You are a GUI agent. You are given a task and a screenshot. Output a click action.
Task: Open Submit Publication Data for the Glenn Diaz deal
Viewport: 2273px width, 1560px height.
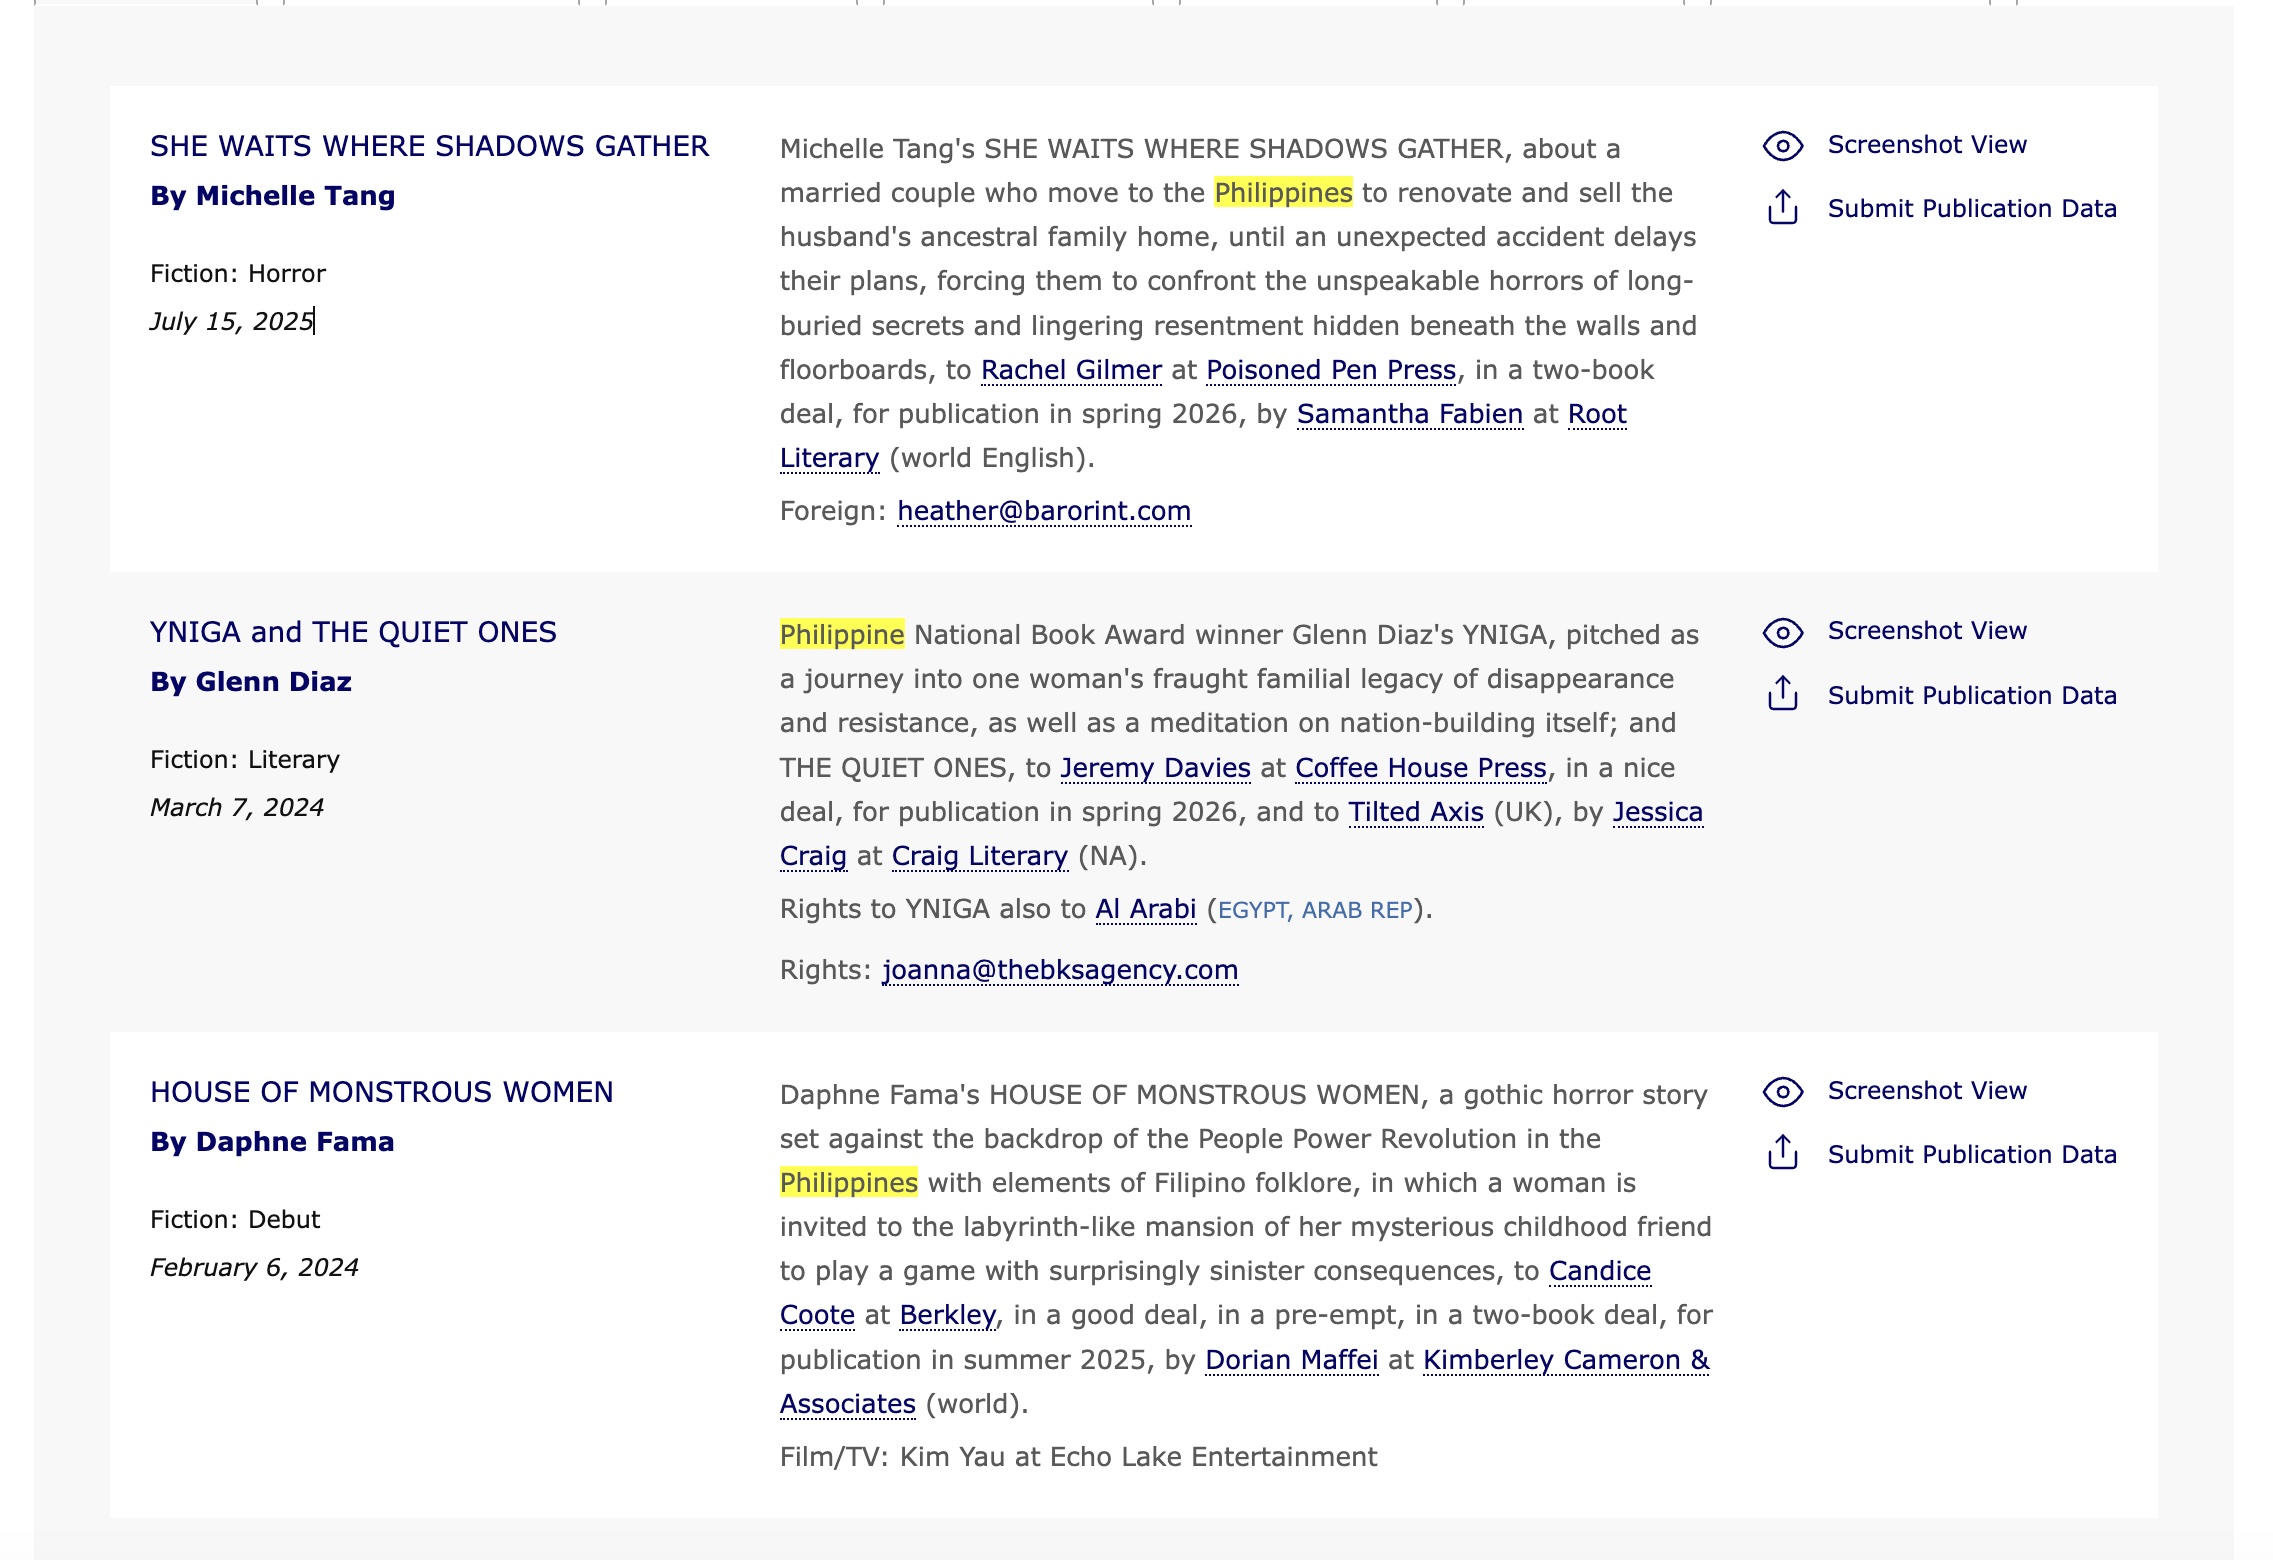coord(1971,695)
